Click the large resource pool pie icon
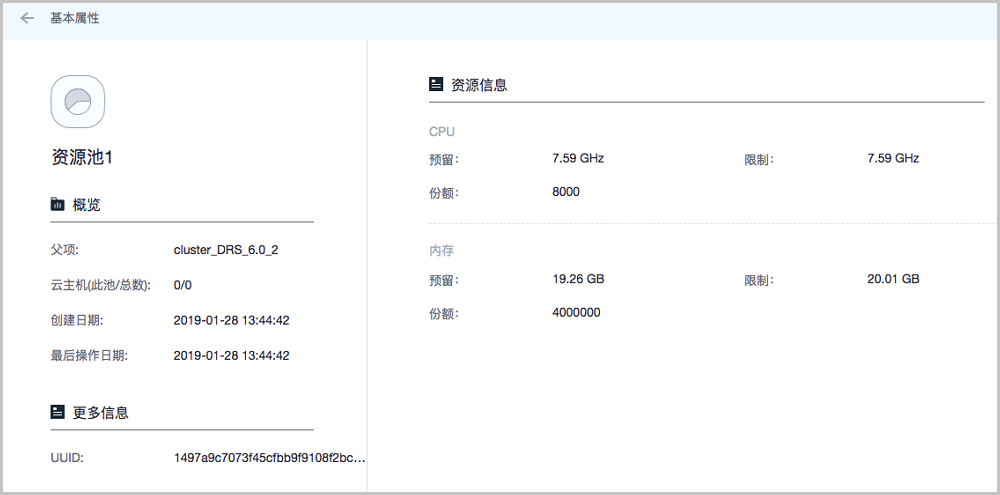 point(78,102)
